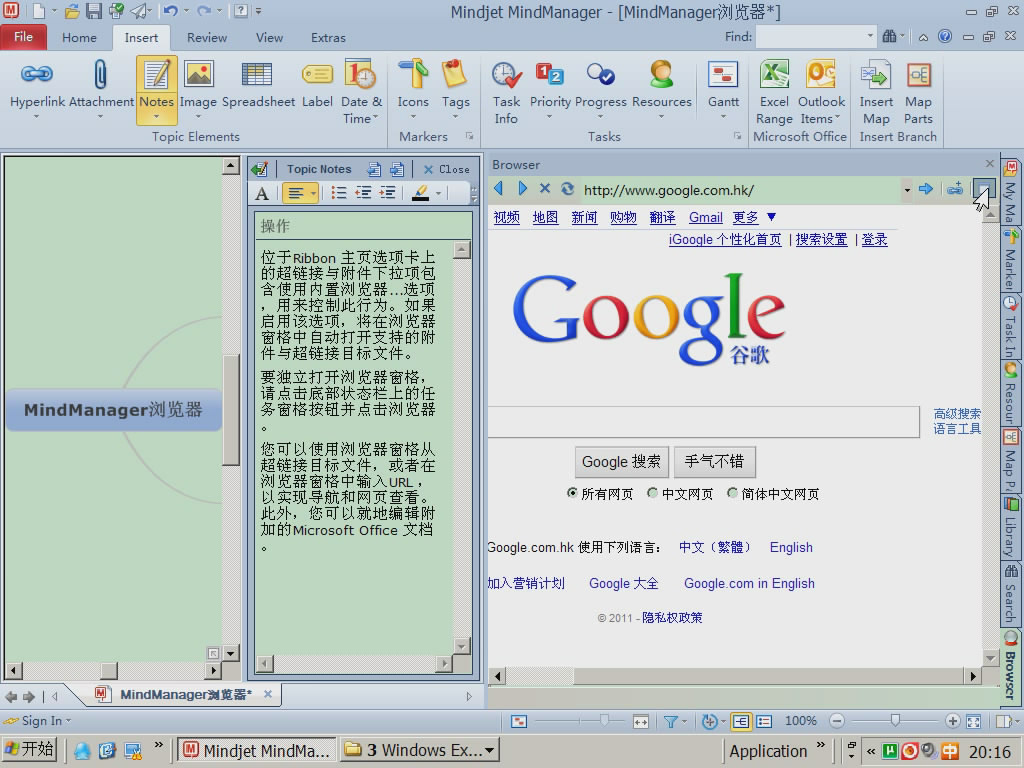Open the Find box dropdown
Screen dimensions: 1024x768
click(x=870, y=36)
